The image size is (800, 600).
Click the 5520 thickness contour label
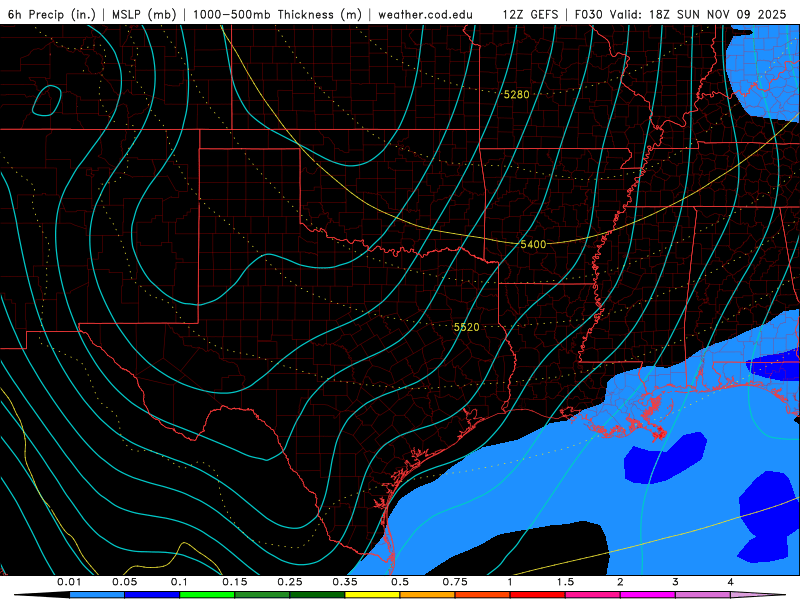pos(466,327)
